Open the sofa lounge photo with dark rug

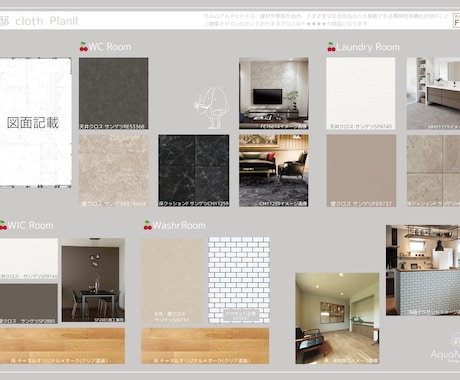(274, 171)
